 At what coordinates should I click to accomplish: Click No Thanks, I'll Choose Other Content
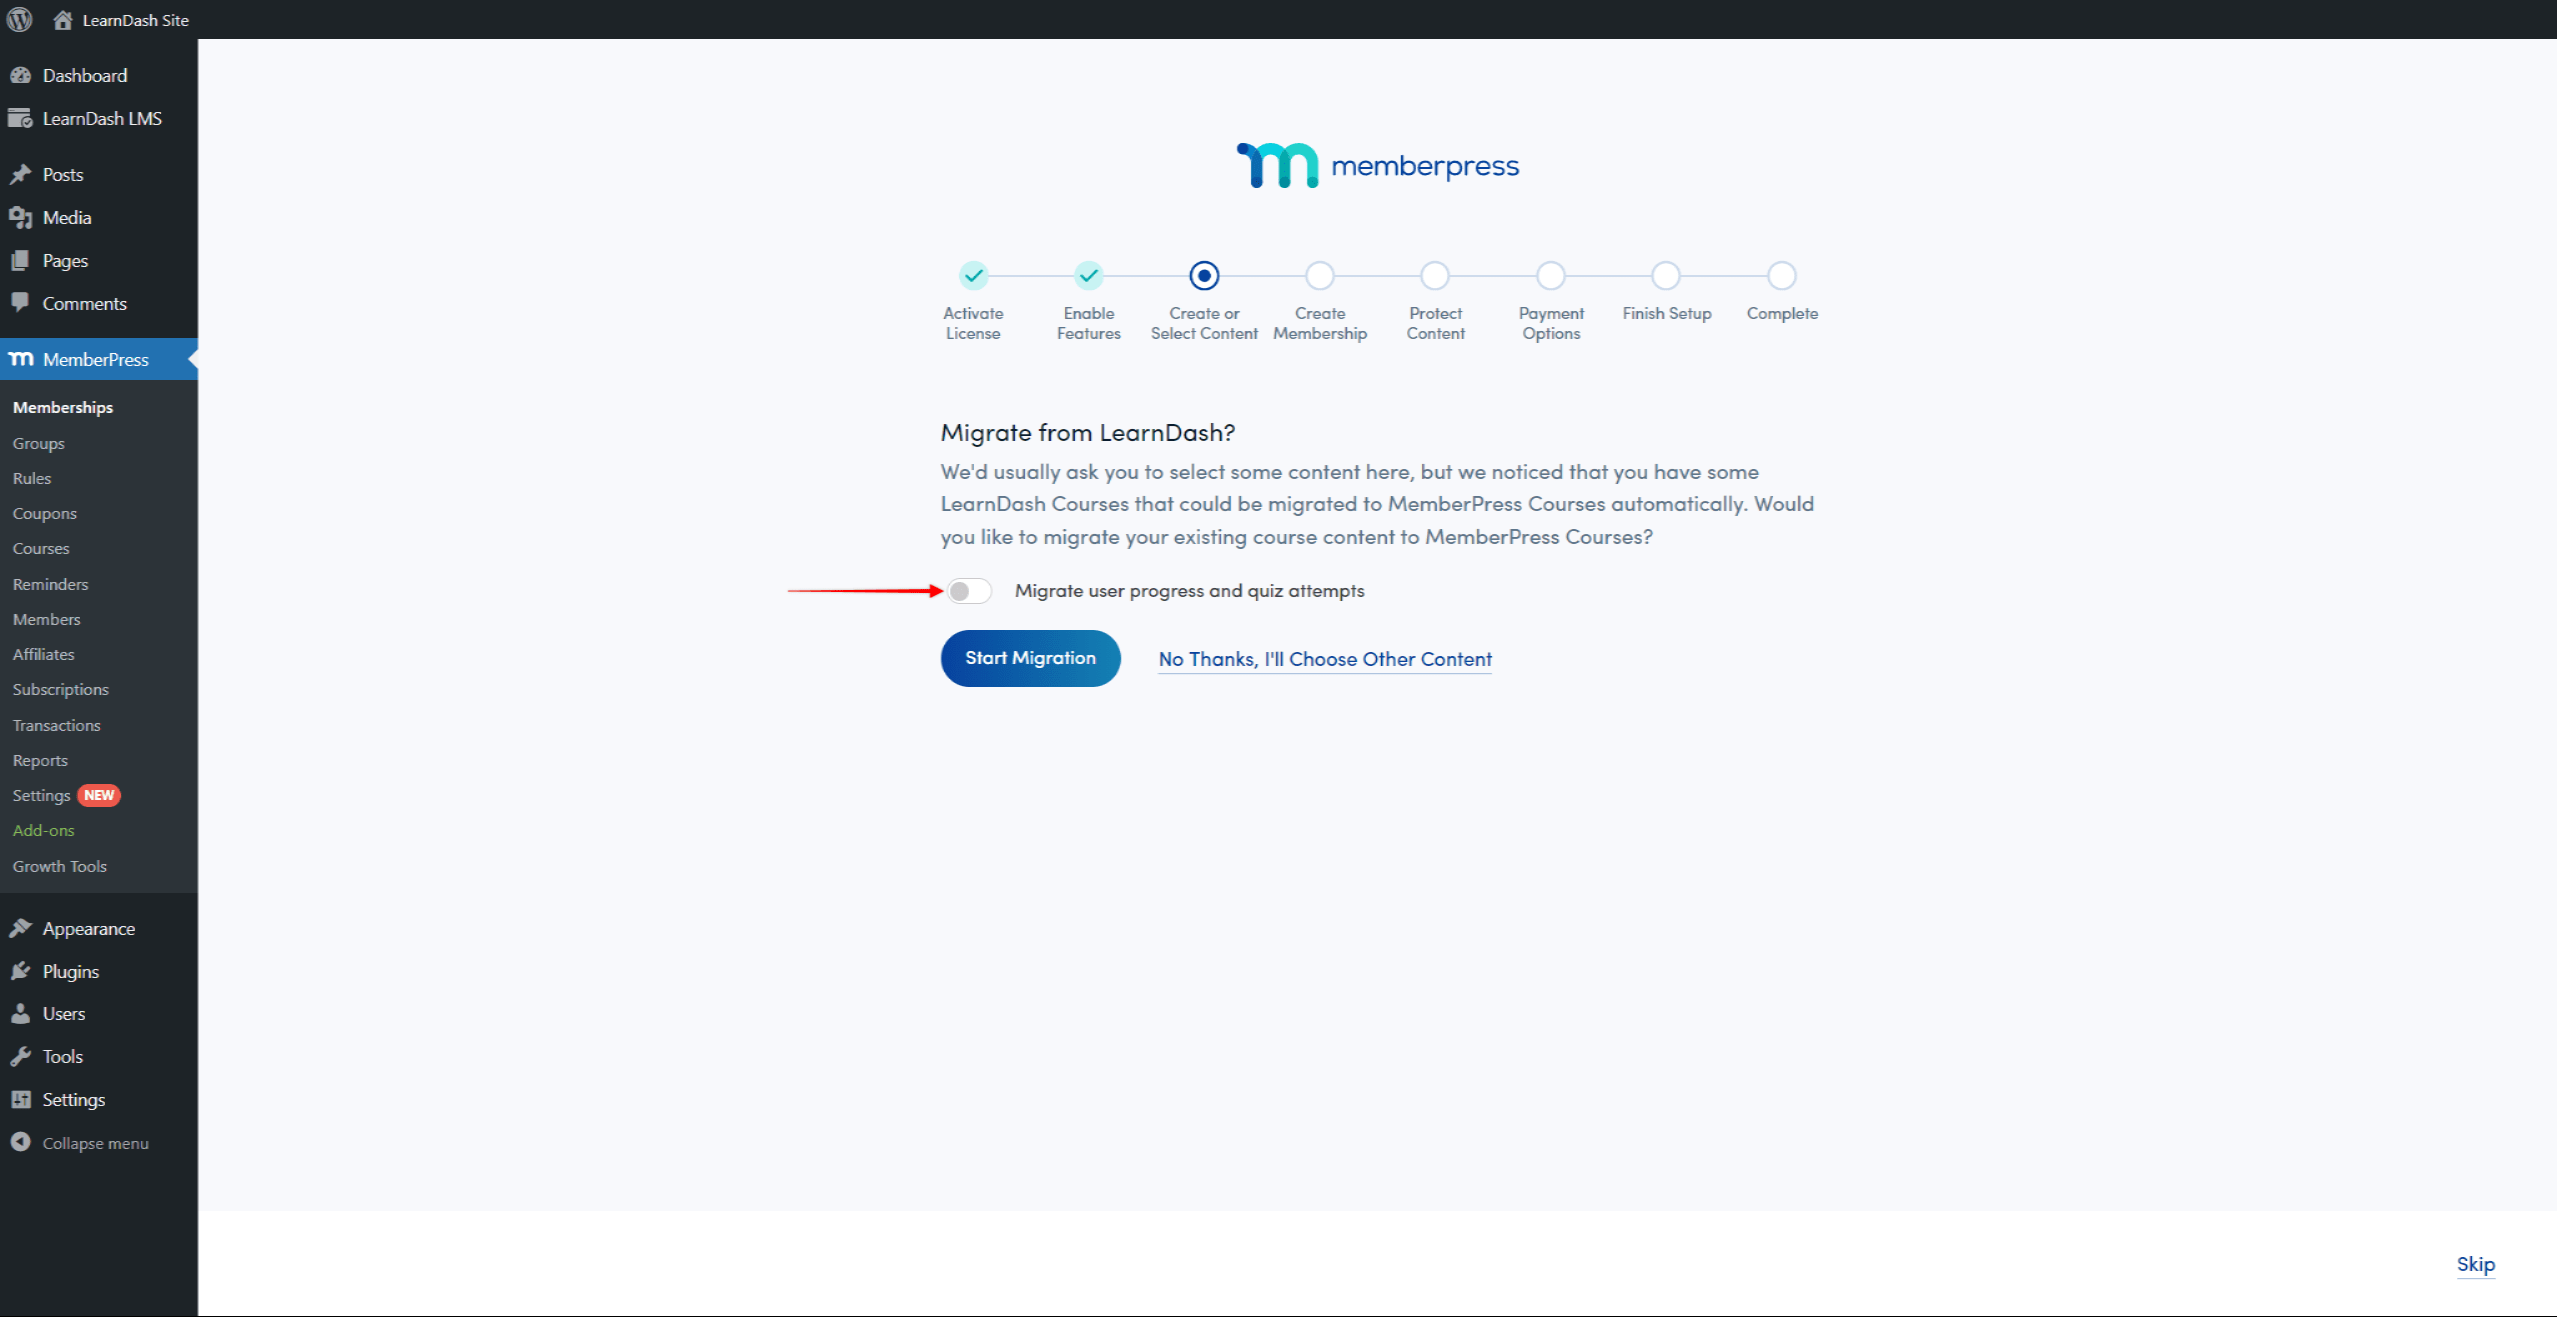(1325, 658)
